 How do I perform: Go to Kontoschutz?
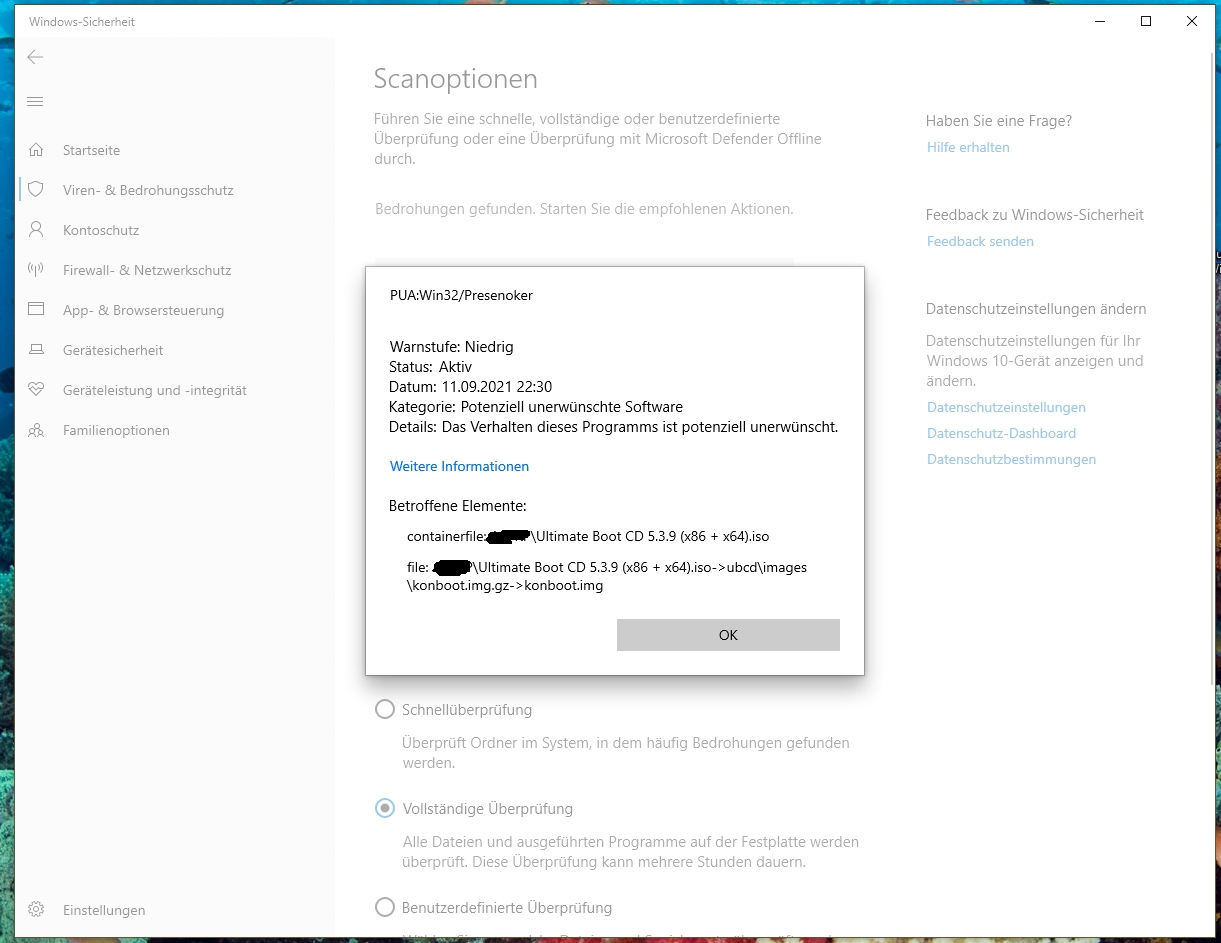click(x=101, y=230)
